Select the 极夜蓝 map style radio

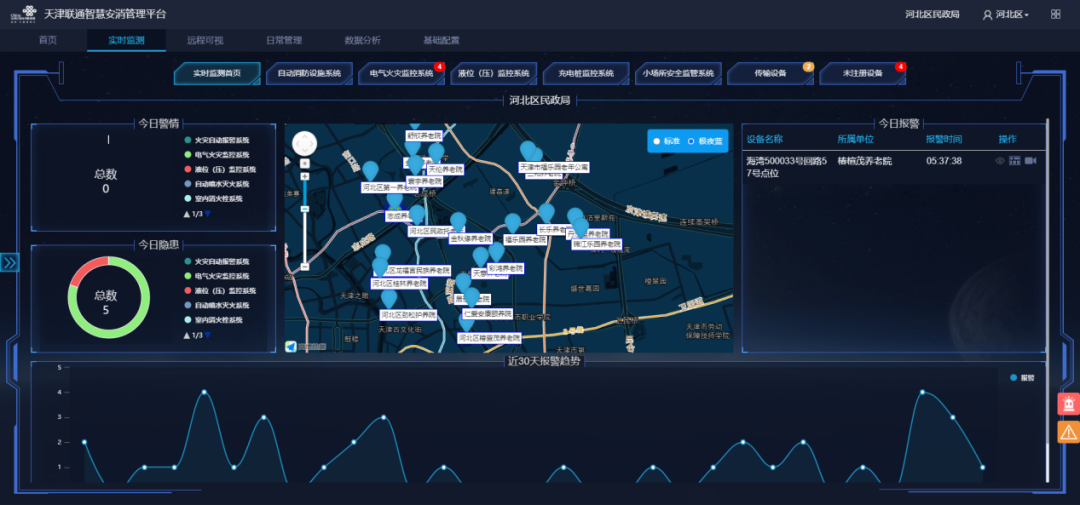704,142
